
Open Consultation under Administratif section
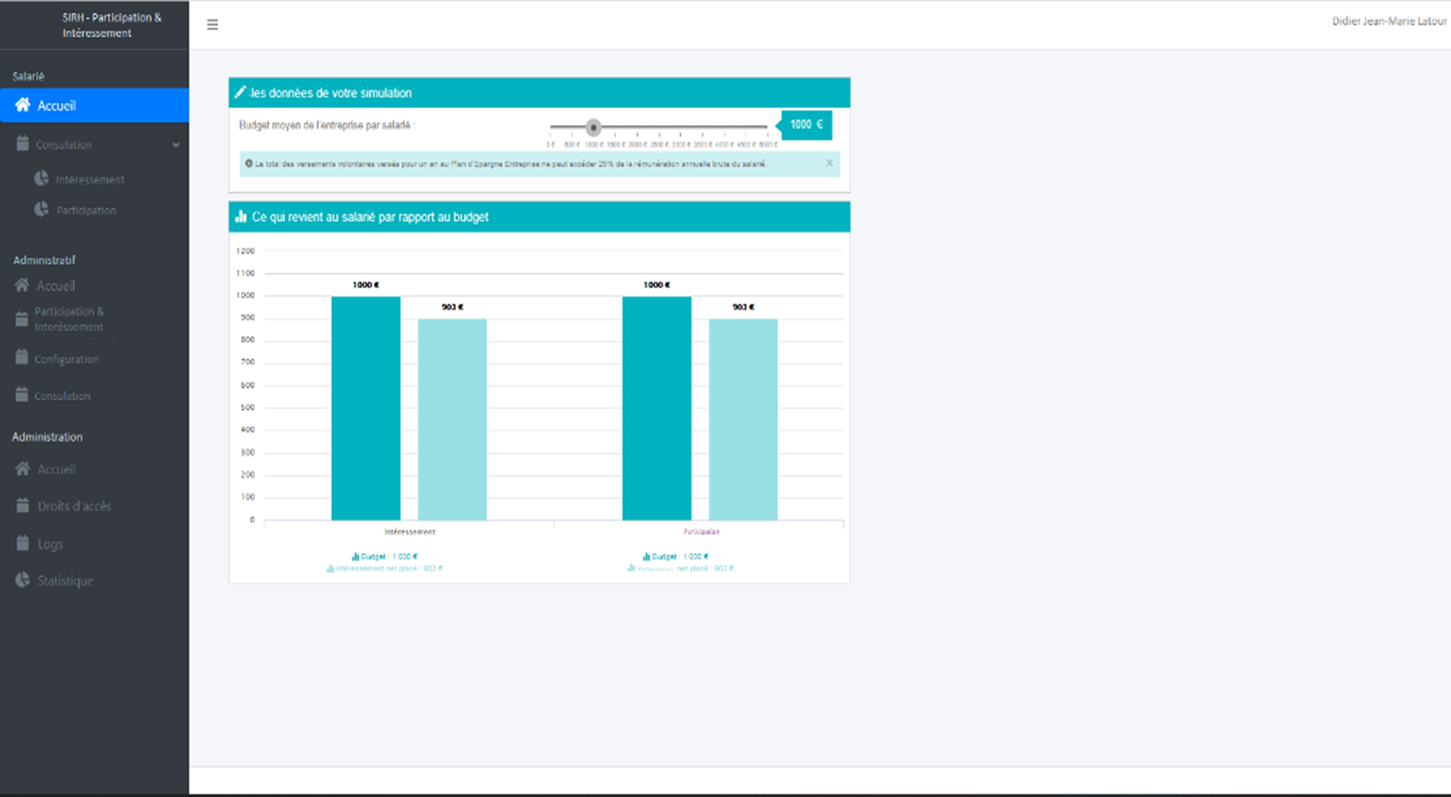[x=62, y=396]
